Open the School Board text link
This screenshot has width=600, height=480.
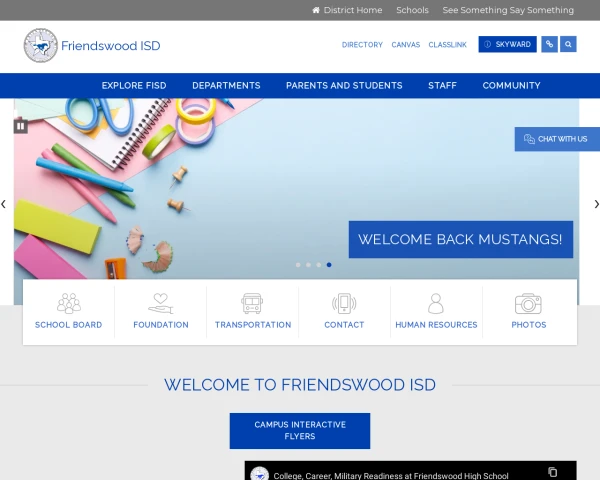(68, 325)
